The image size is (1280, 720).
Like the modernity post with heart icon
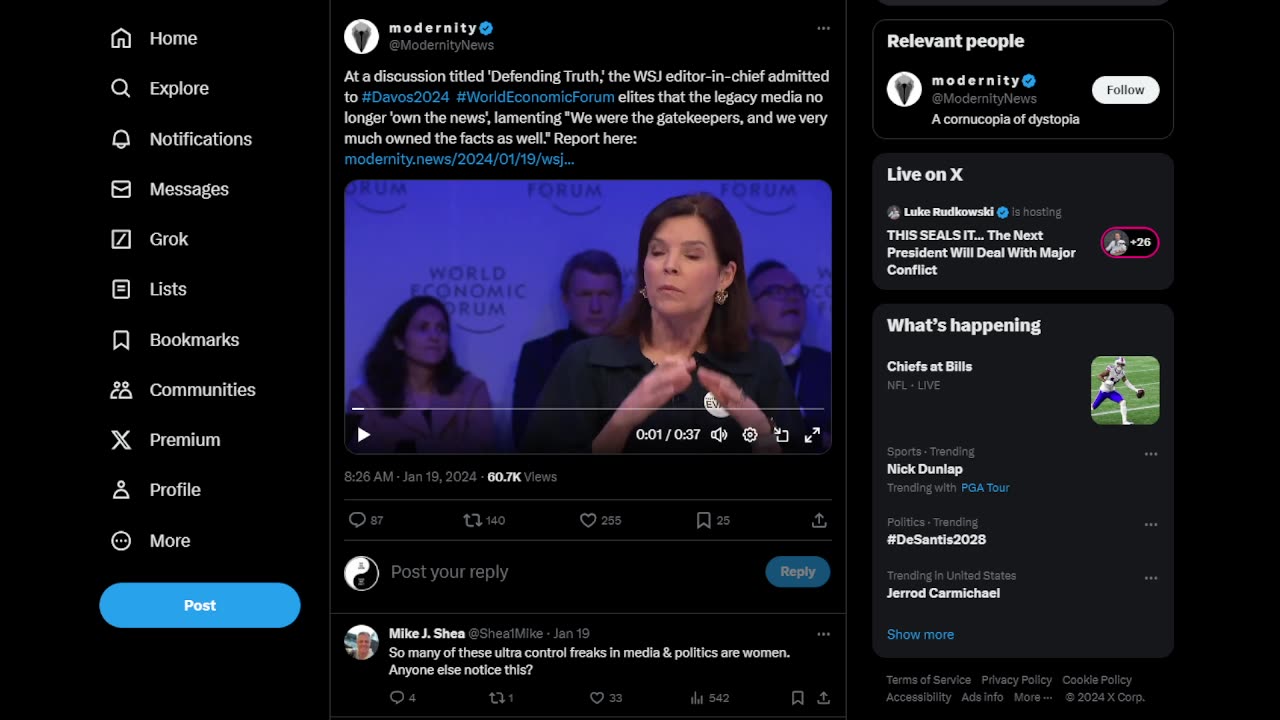(588, 520)
